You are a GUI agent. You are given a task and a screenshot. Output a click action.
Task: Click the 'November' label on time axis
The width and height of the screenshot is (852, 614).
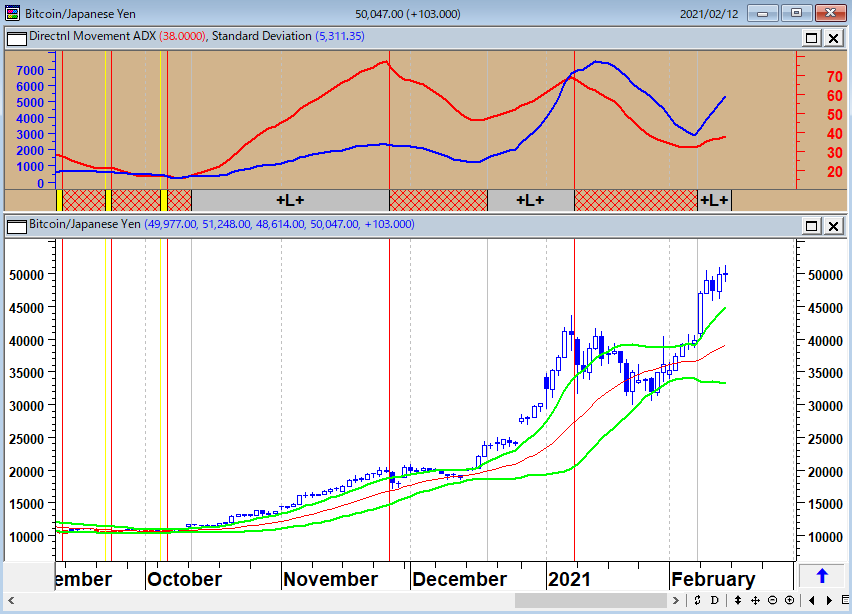pos(330,579)
